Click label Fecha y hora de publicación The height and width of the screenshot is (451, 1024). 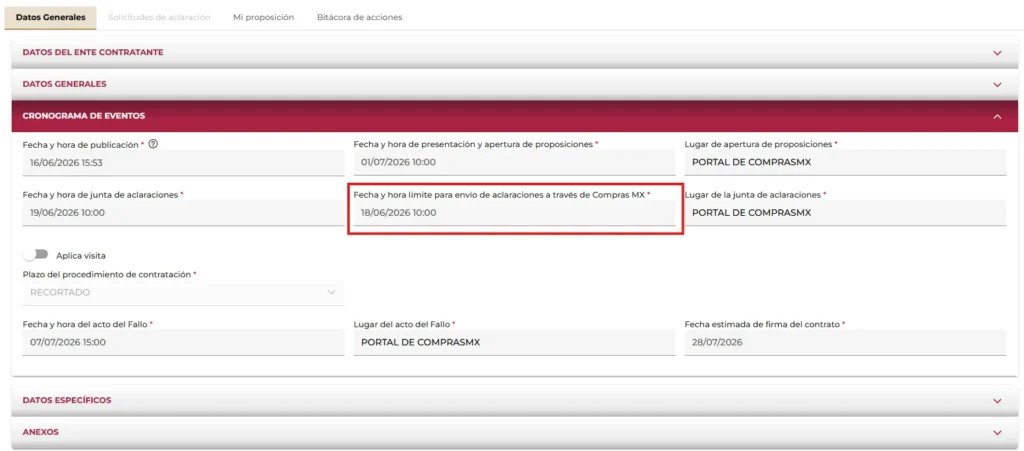pos(81,144)
